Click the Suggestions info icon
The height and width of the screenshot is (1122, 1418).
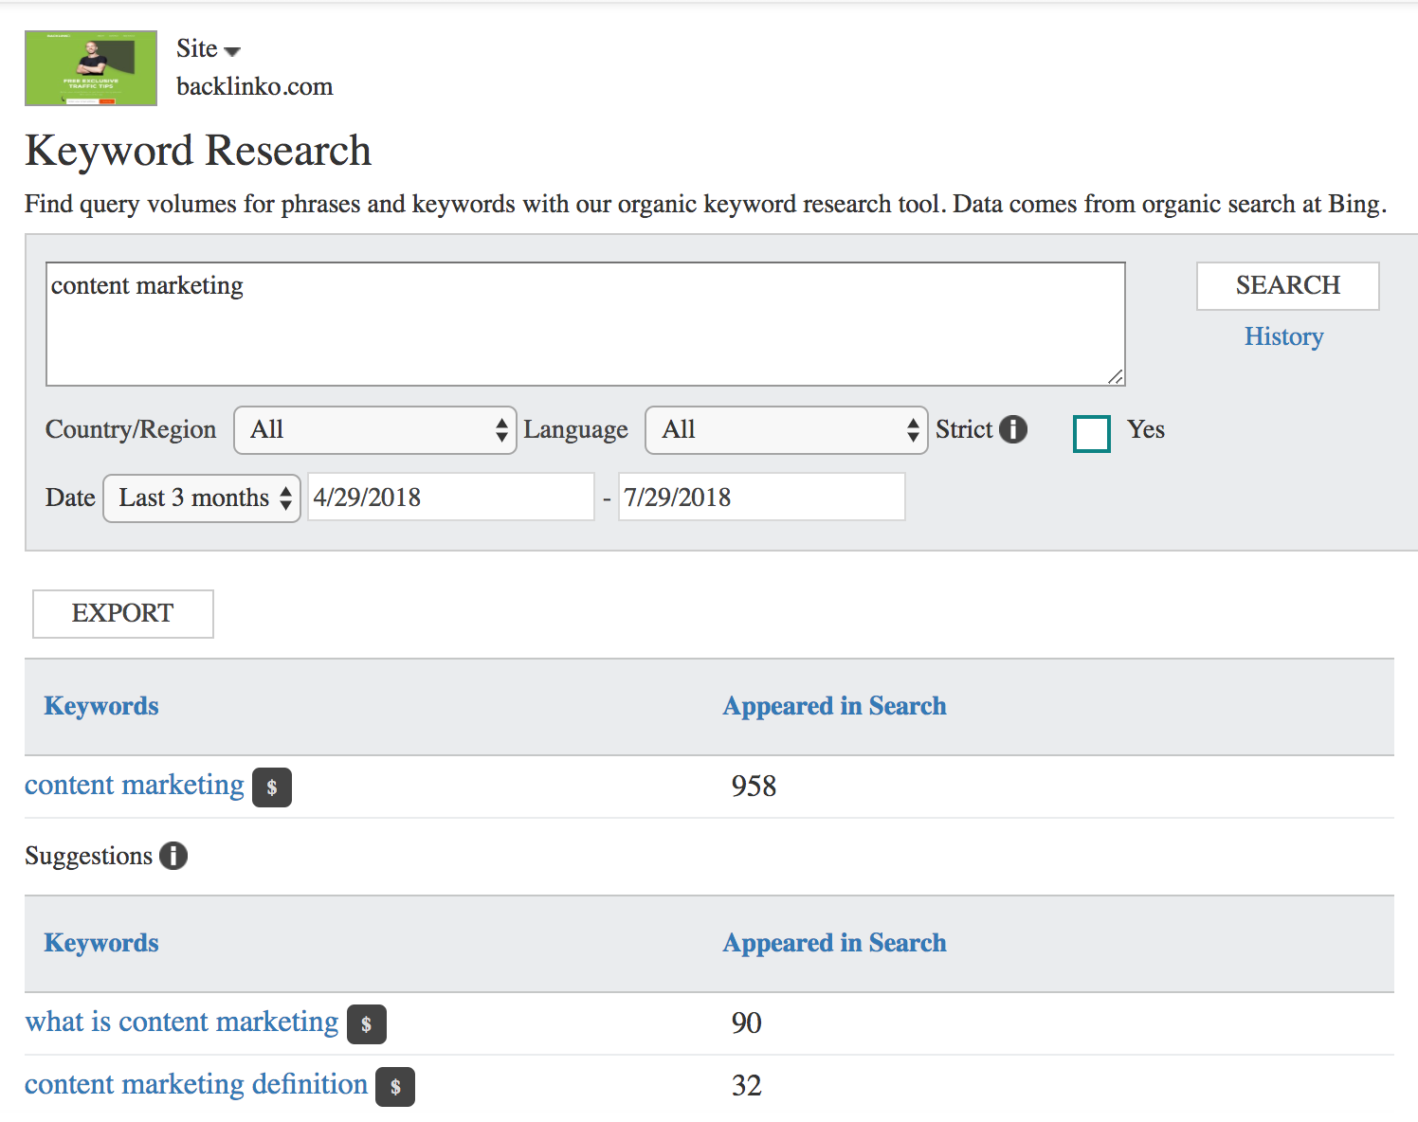coord(174,856)
